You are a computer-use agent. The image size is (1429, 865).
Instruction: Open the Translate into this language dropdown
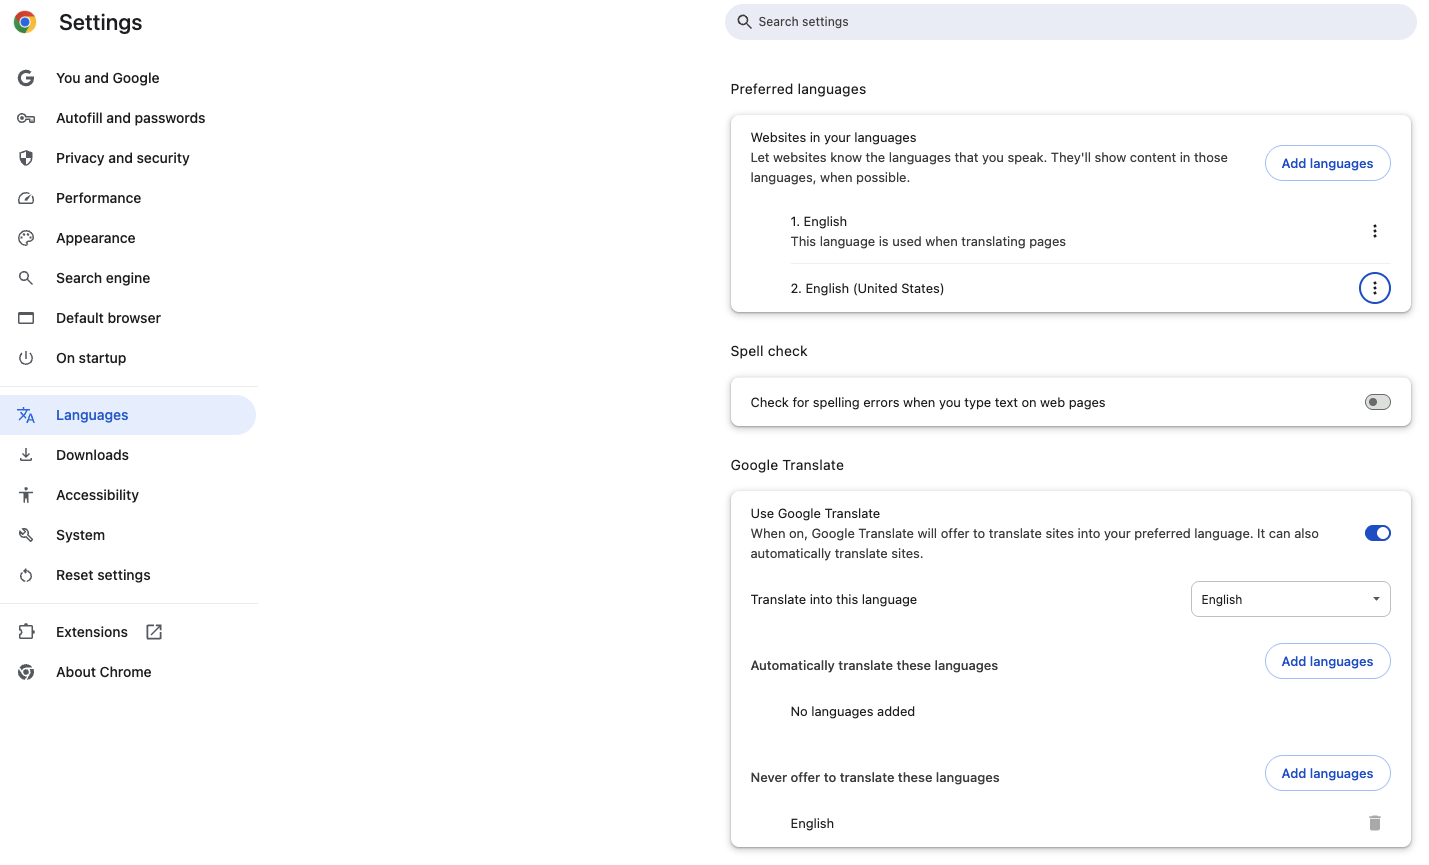pyautogui.click(x=1291, y=599)
